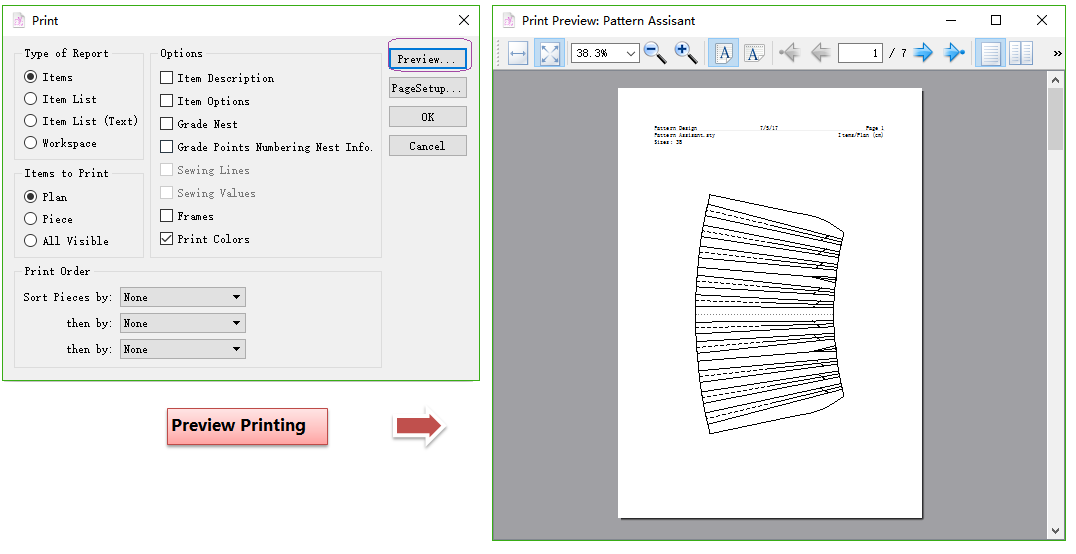Click the fit width icon in preview toolbar

click(x=517, y=53)
